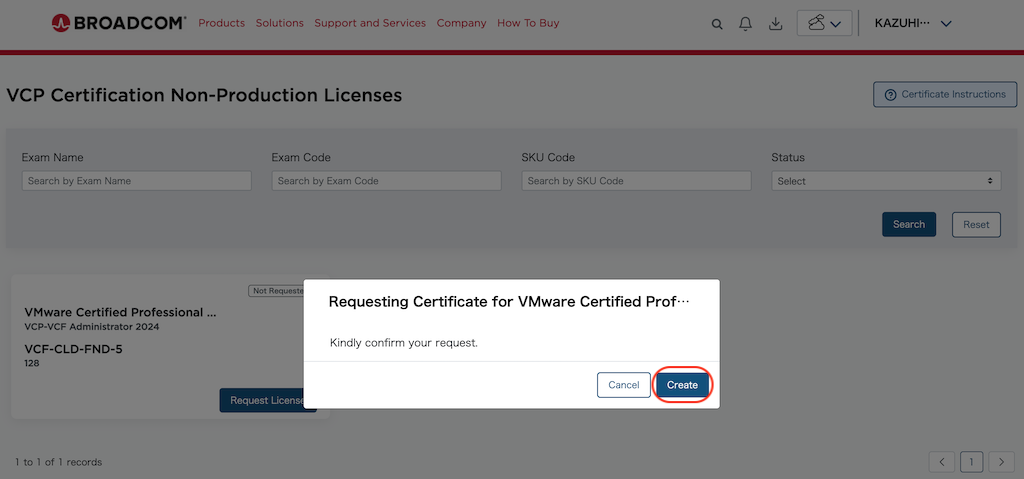
Task: Click Cancel in confirmation dialog
Action: pyautogui.click(x=624, y=385)
